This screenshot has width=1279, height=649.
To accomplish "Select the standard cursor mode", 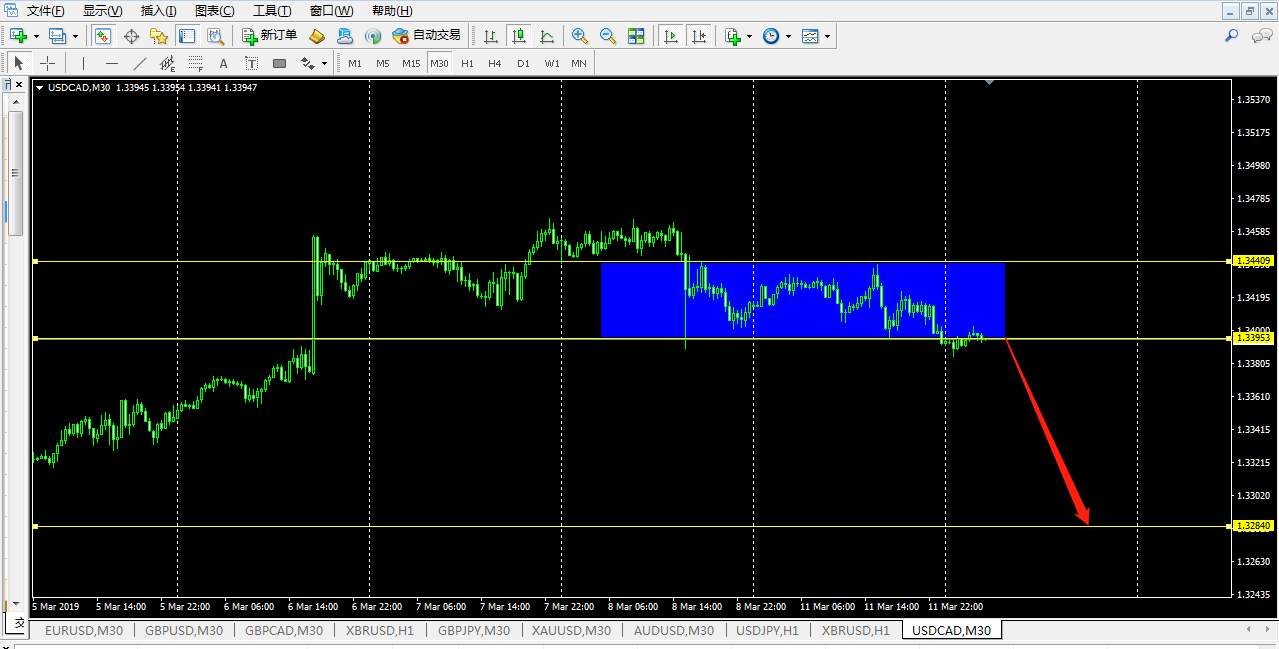I will pos(19,63).
